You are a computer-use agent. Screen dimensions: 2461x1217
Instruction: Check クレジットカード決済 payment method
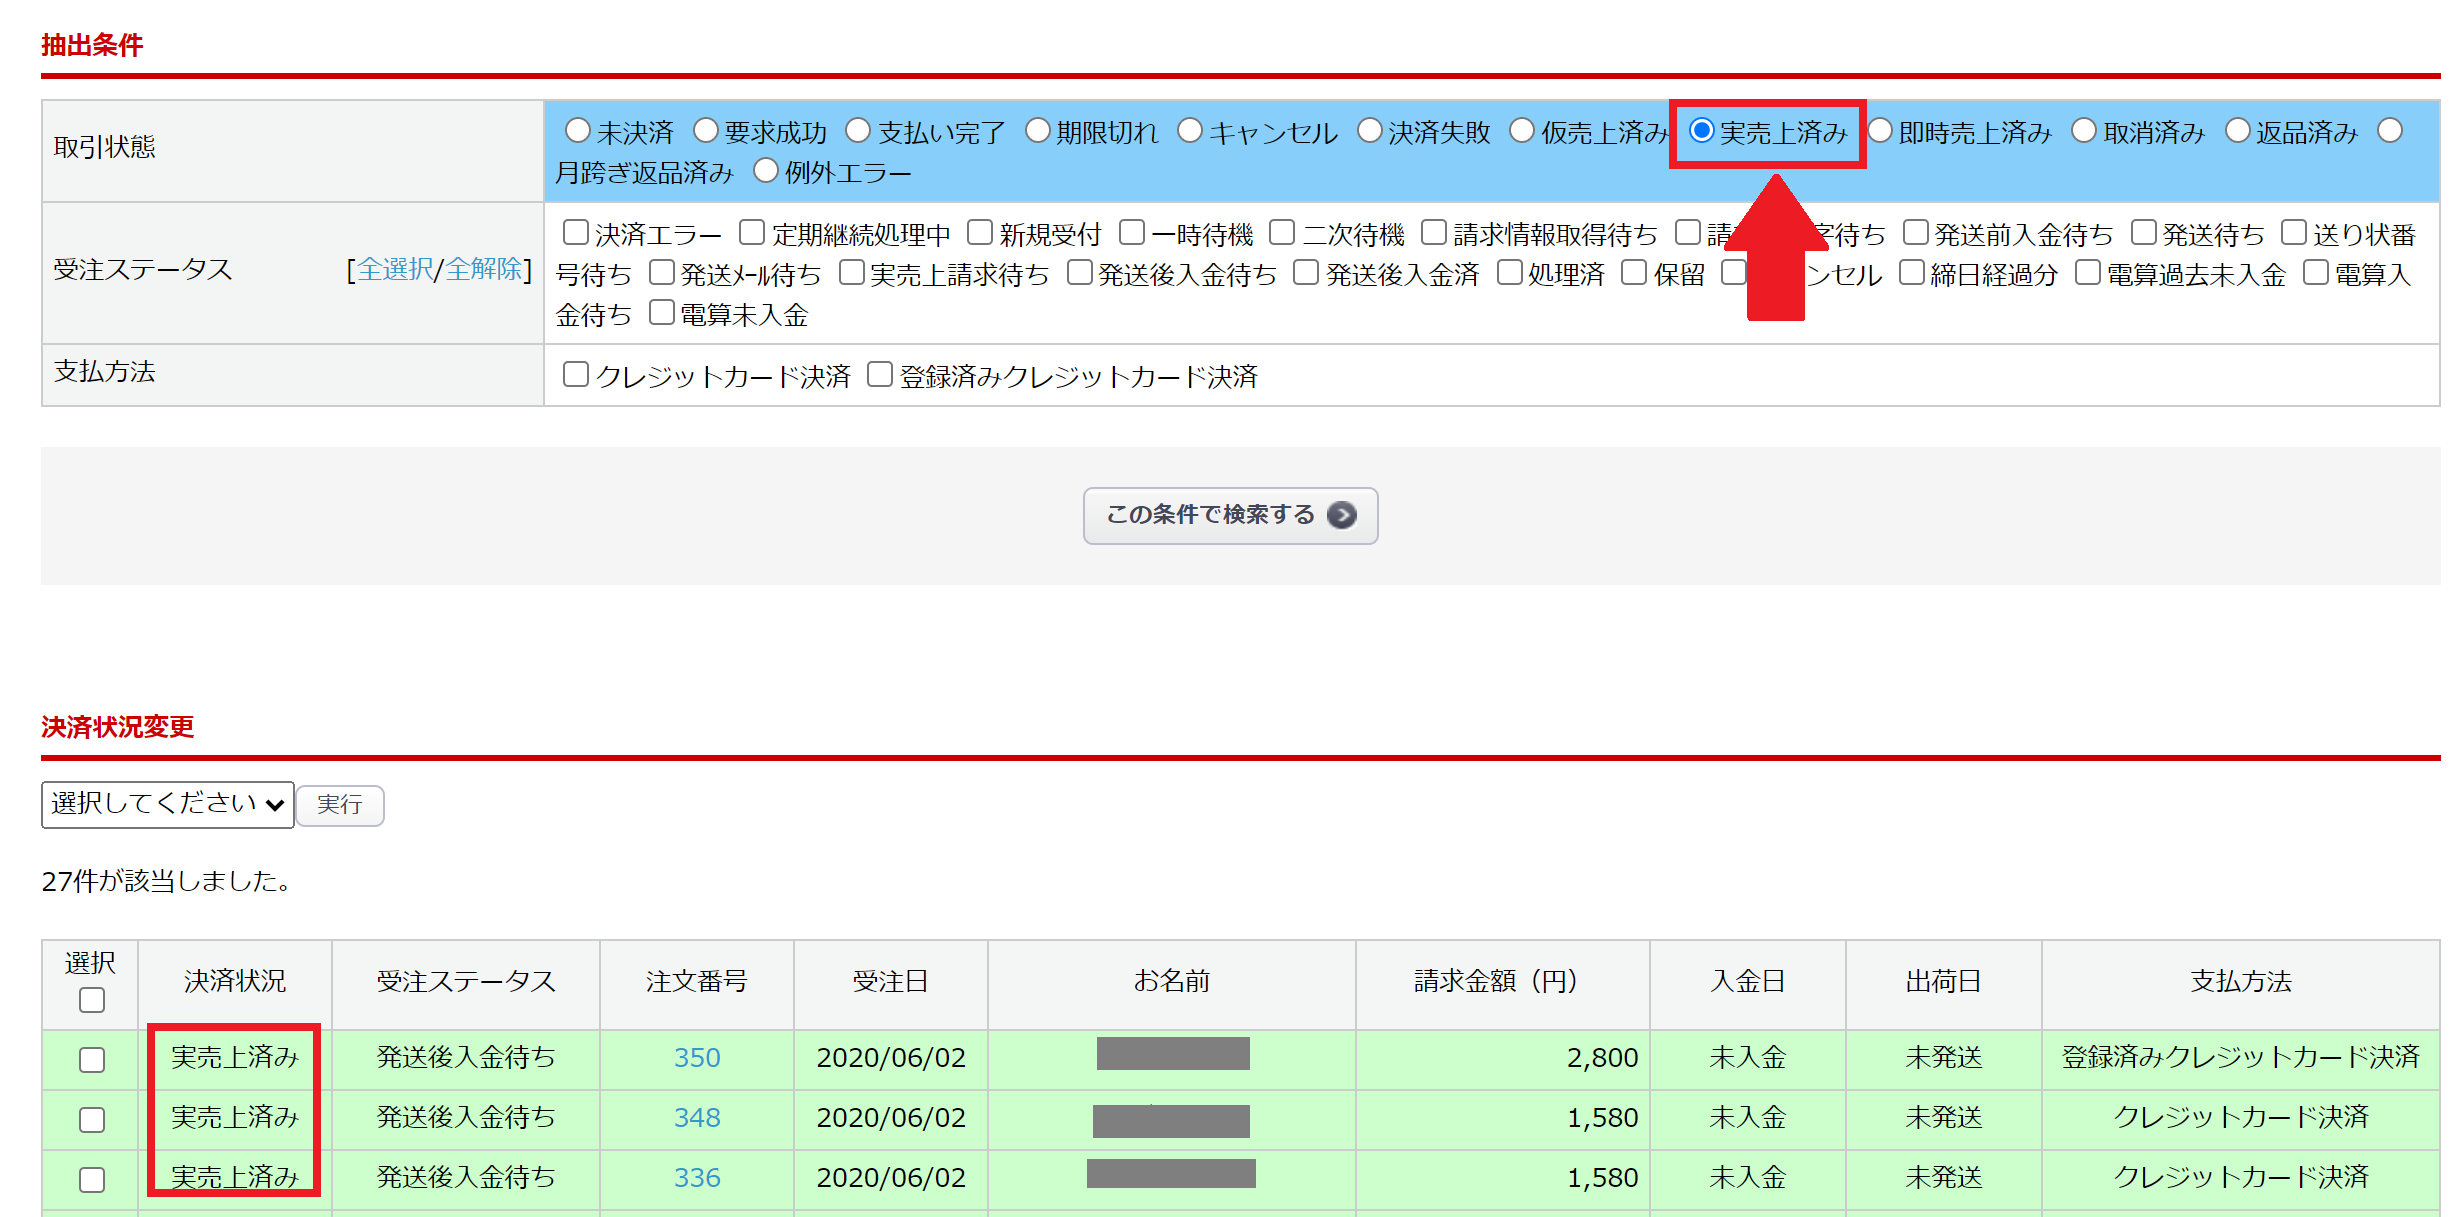575,375
